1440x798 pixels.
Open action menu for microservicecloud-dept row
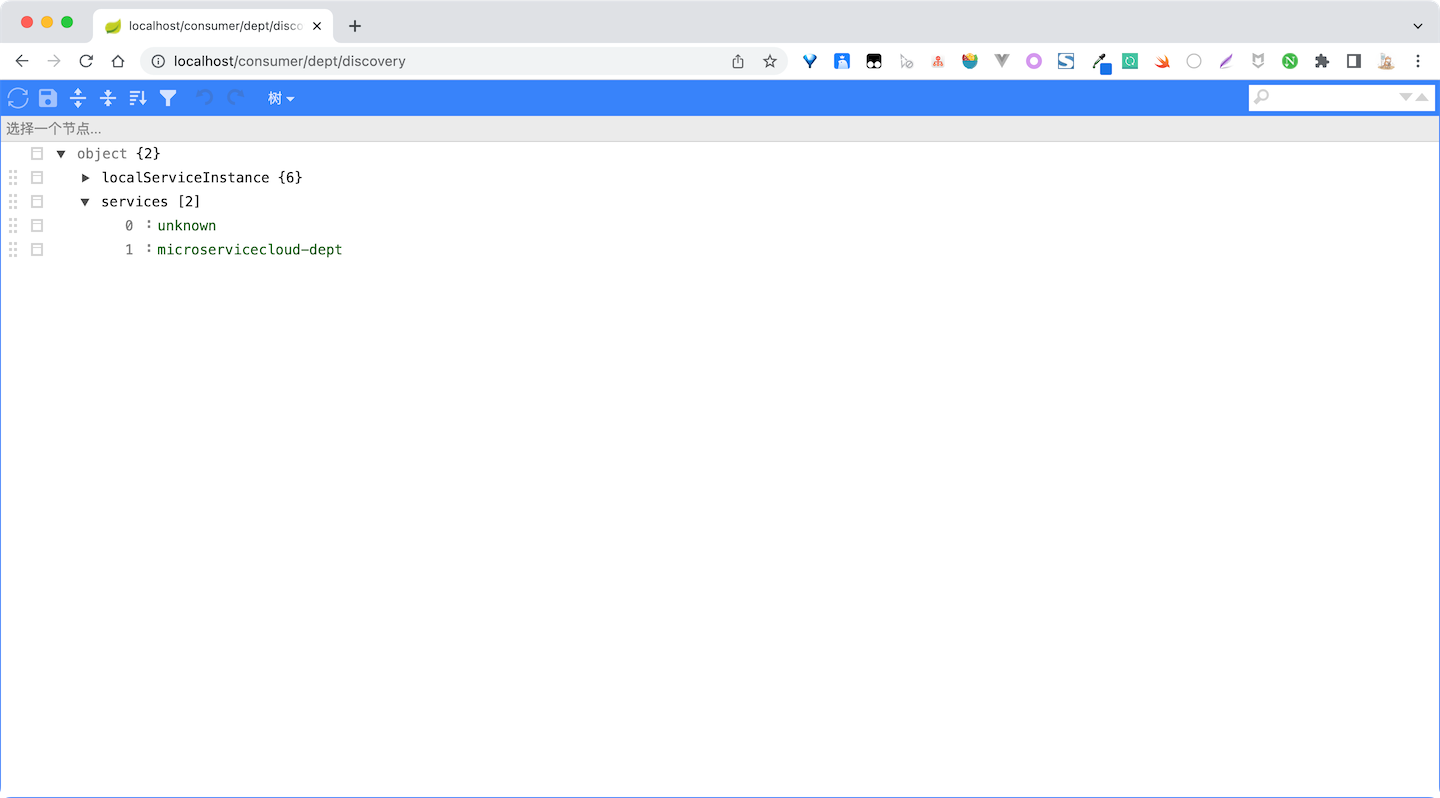37,250
